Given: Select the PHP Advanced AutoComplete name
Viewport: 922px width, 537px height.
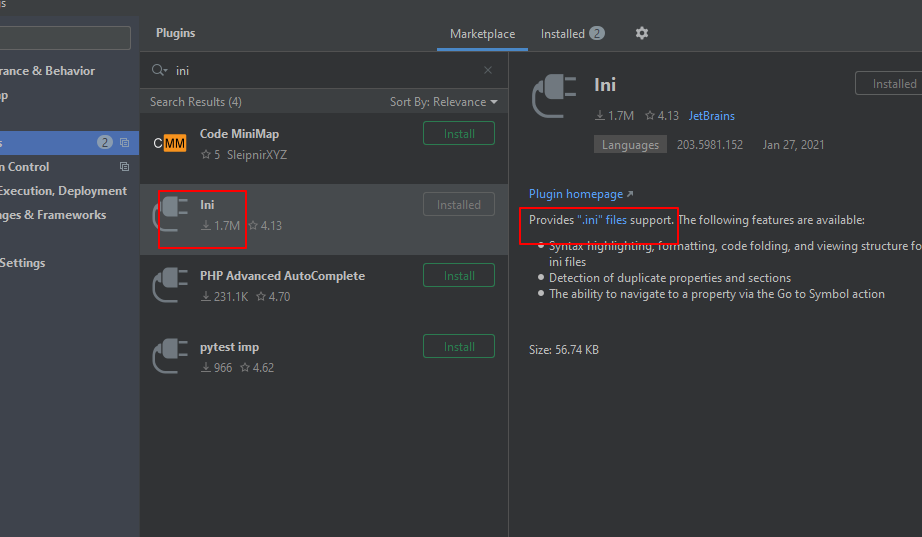Looking at the screenshot, I should (282, 276).
